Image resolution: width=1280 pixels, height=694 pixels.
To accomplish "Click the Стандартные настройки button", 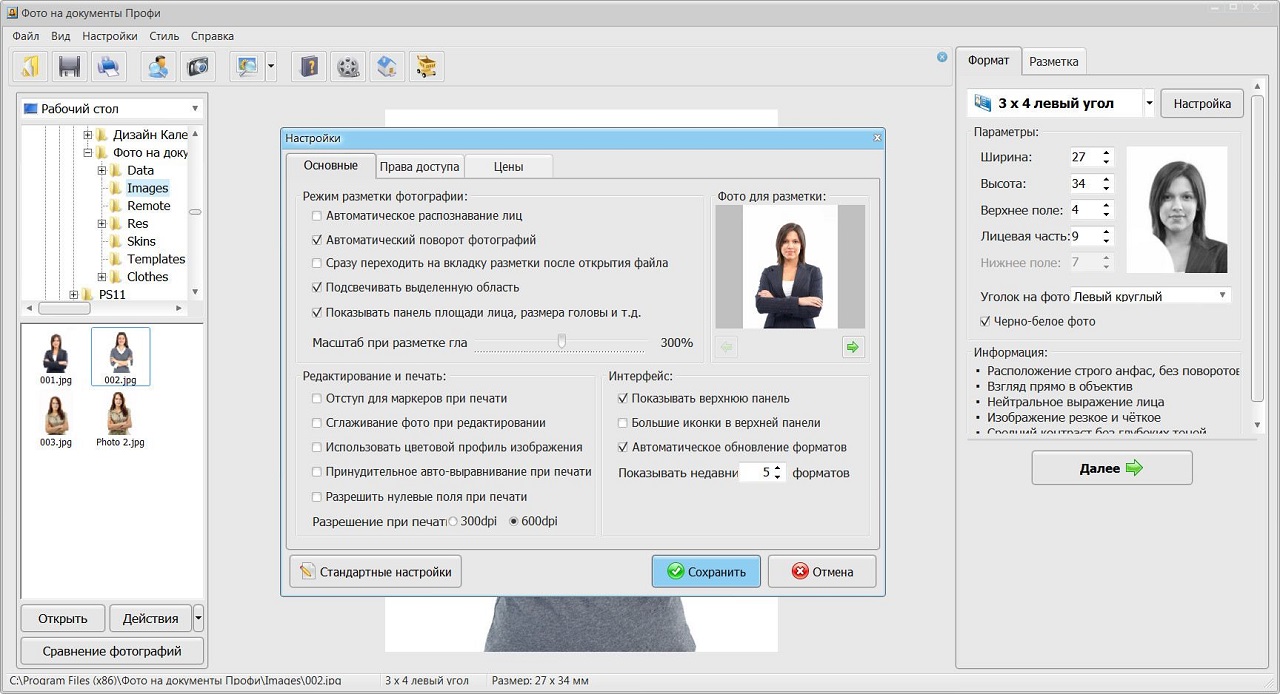I will tap(376, 572).
